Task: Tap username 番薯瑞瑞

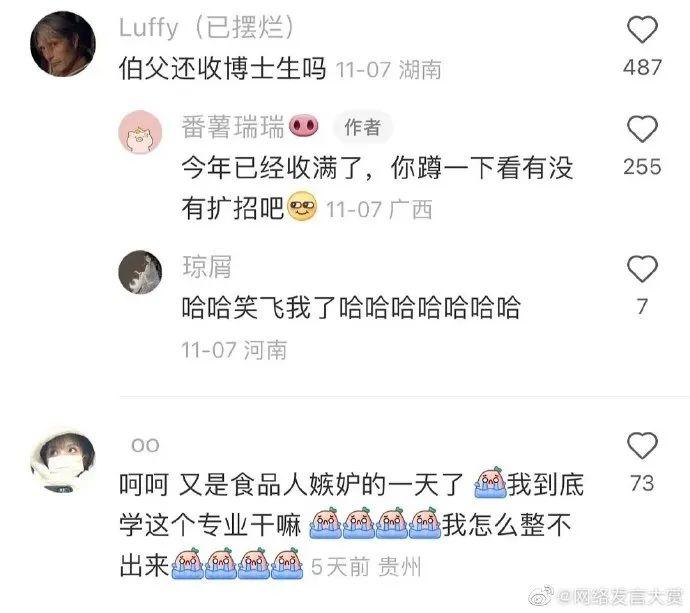Action: (233, 127)
